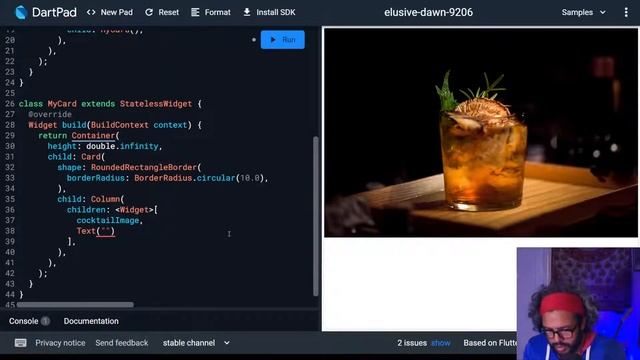Click the Console message count badge
The height and width of the screenshot is (360, 640).
coord(45,321)
